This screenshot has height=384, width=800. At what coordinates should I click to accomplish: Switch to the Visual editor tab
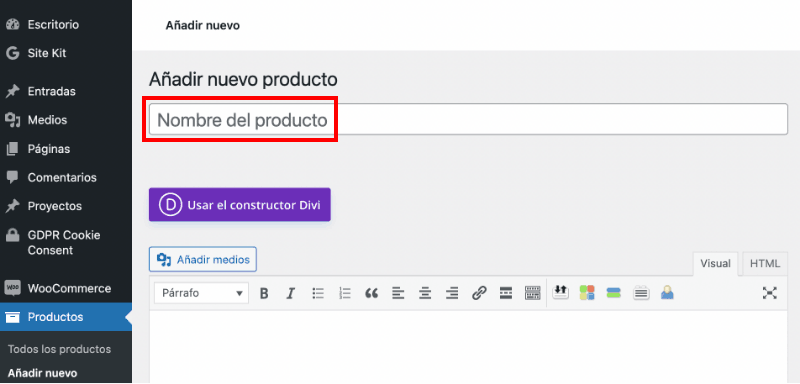(x=715, y=264)
